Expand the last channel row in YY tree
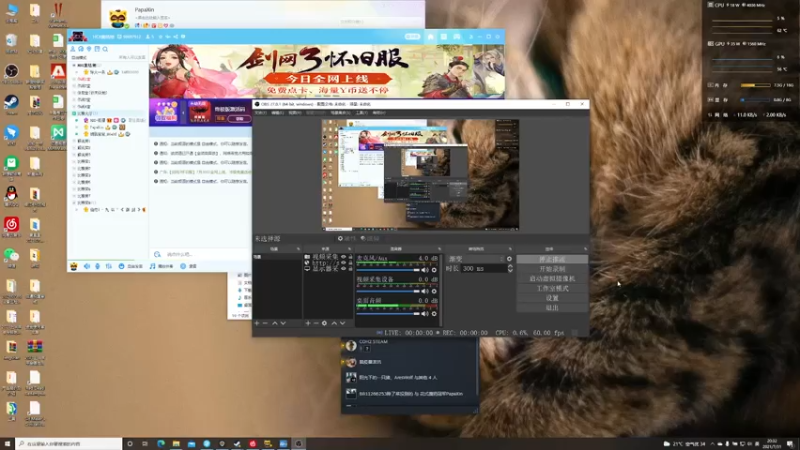The height and width of the screenshot is (450, 800). pos(77,209)
